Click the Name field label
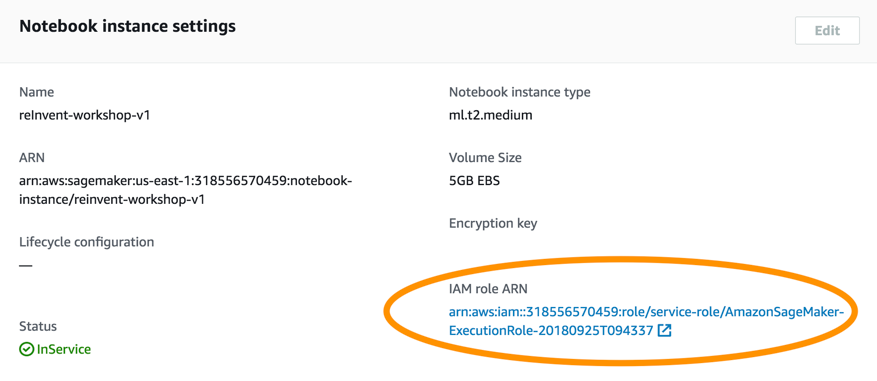 pos(36,92)
